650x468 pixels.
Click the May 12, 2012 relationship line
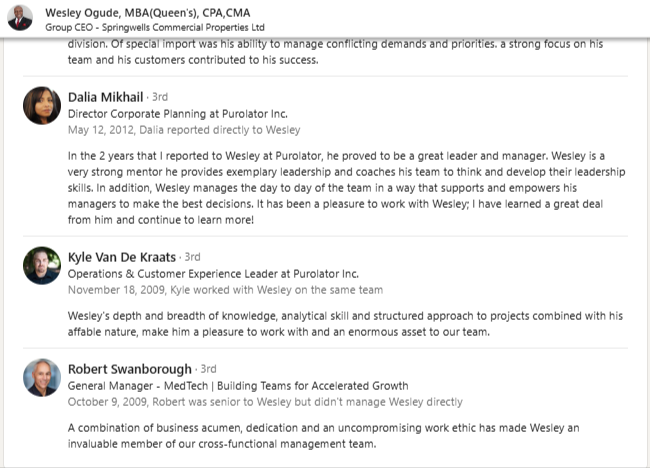(183, 130)
